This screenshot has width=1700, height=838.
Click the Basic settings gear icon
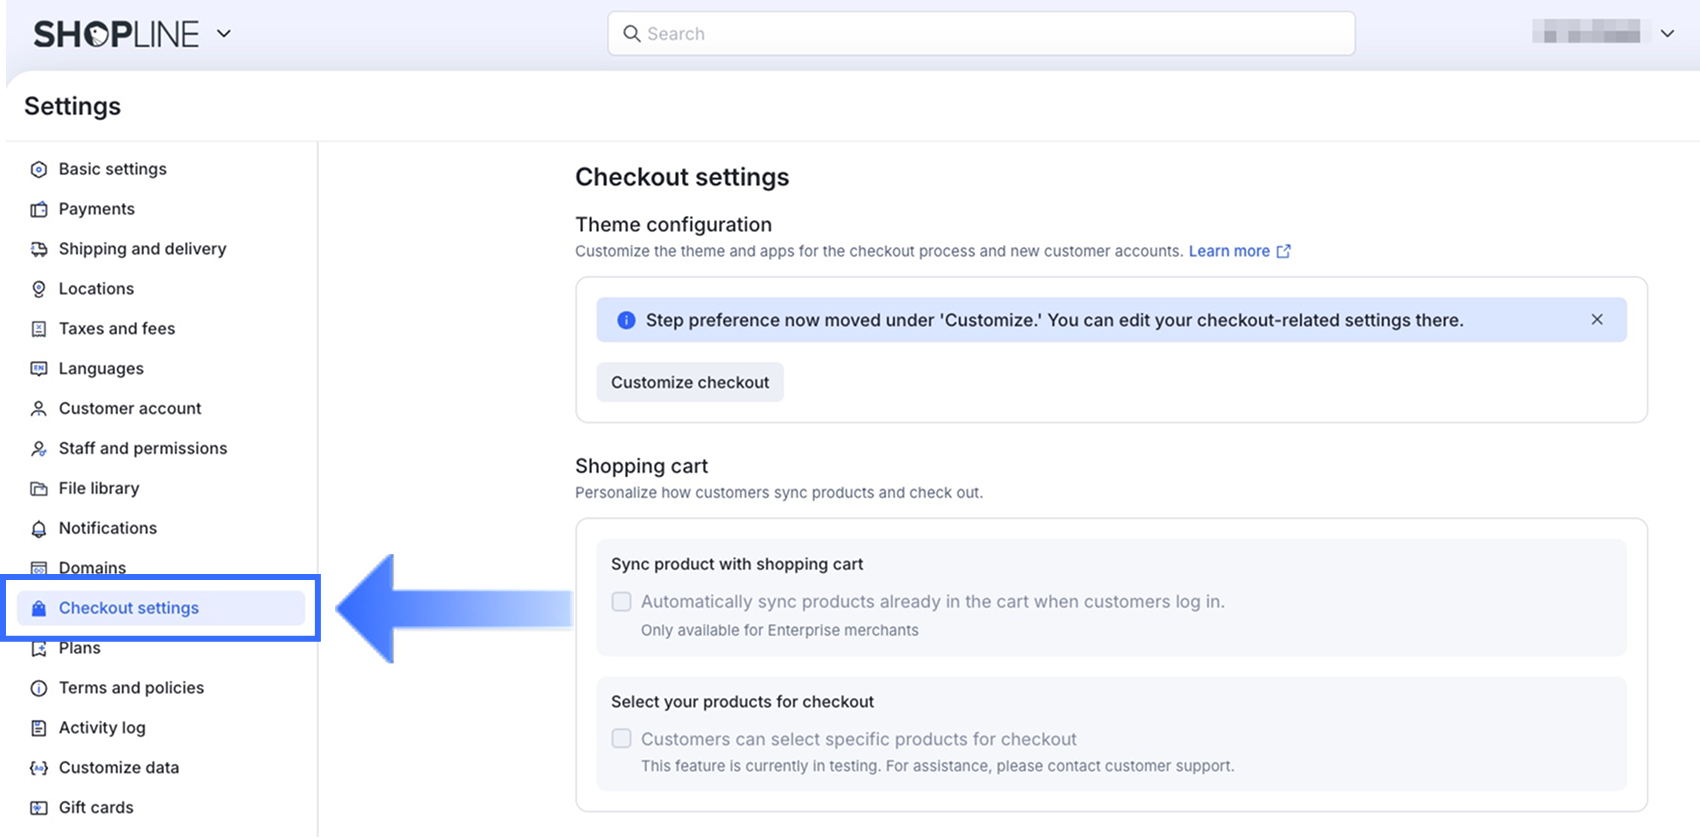click(39, 169)
